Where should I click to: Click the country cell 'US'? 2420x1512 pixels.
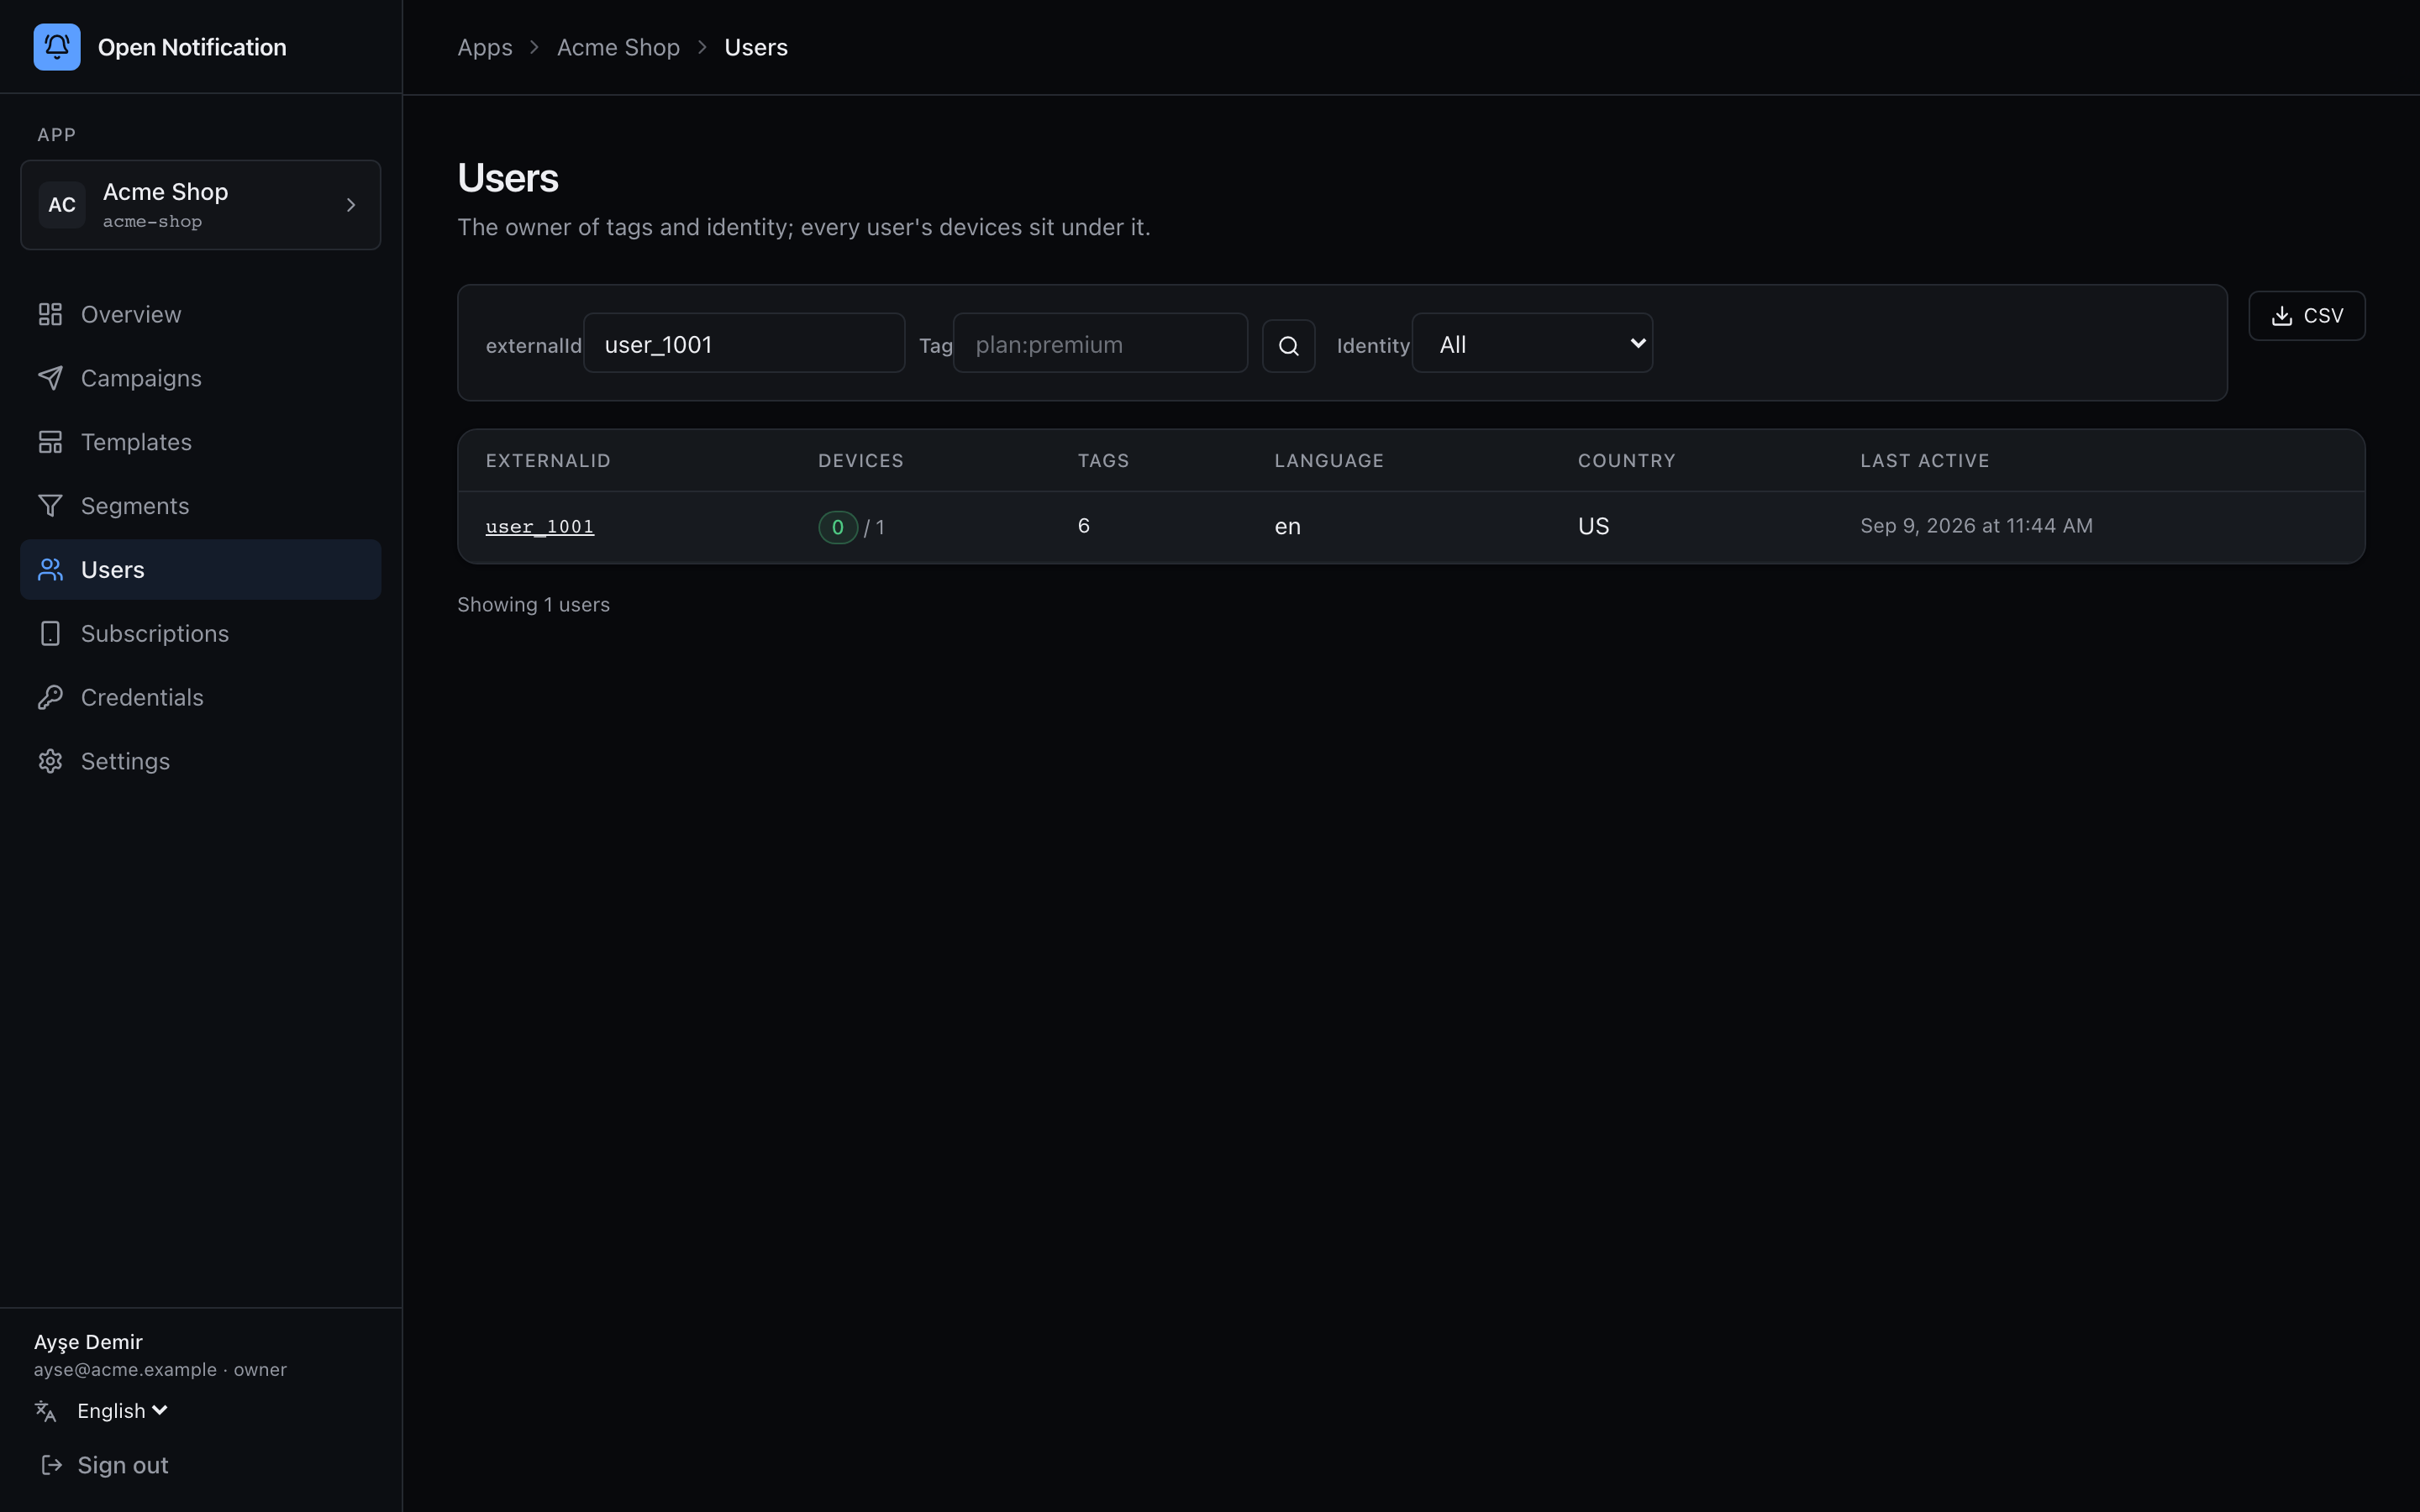(x=1594, y=527)
